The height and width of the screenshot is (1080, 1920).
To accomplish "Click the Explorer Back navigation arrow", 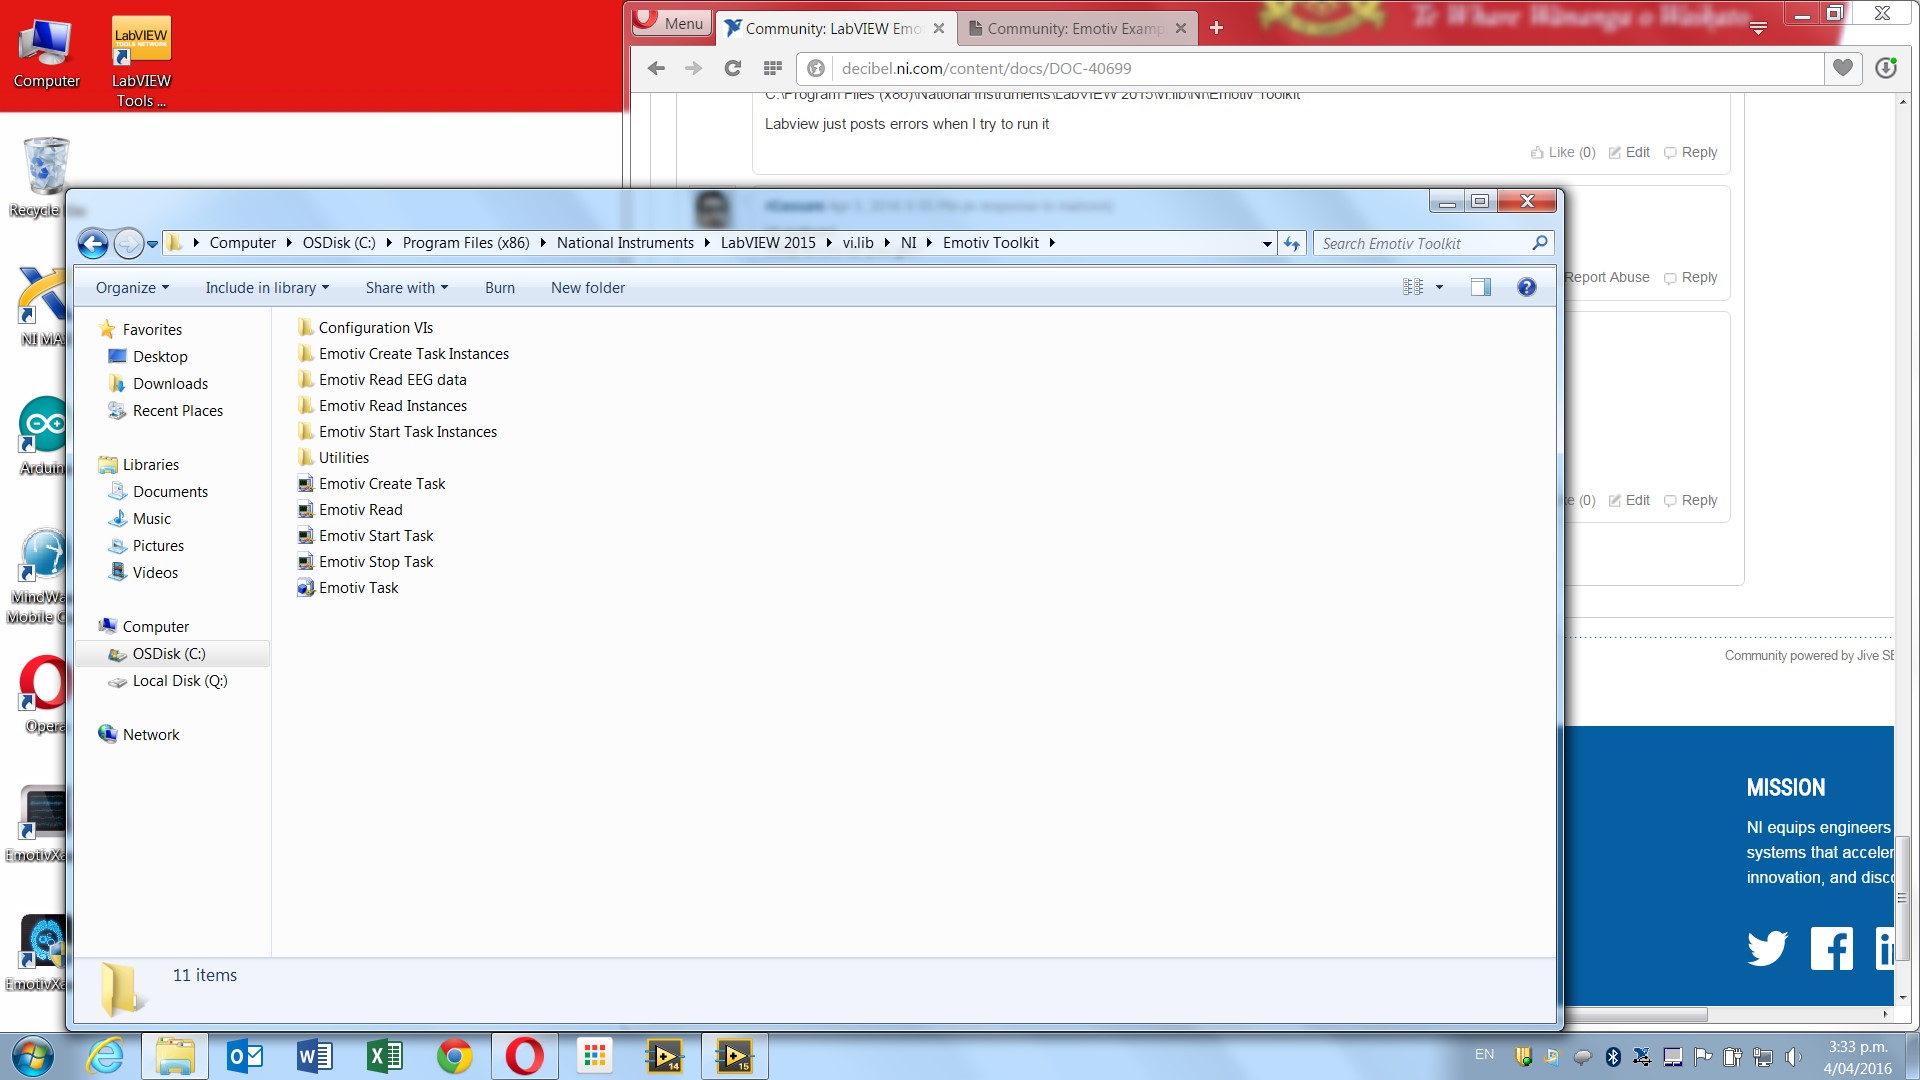I will (93, 243).
